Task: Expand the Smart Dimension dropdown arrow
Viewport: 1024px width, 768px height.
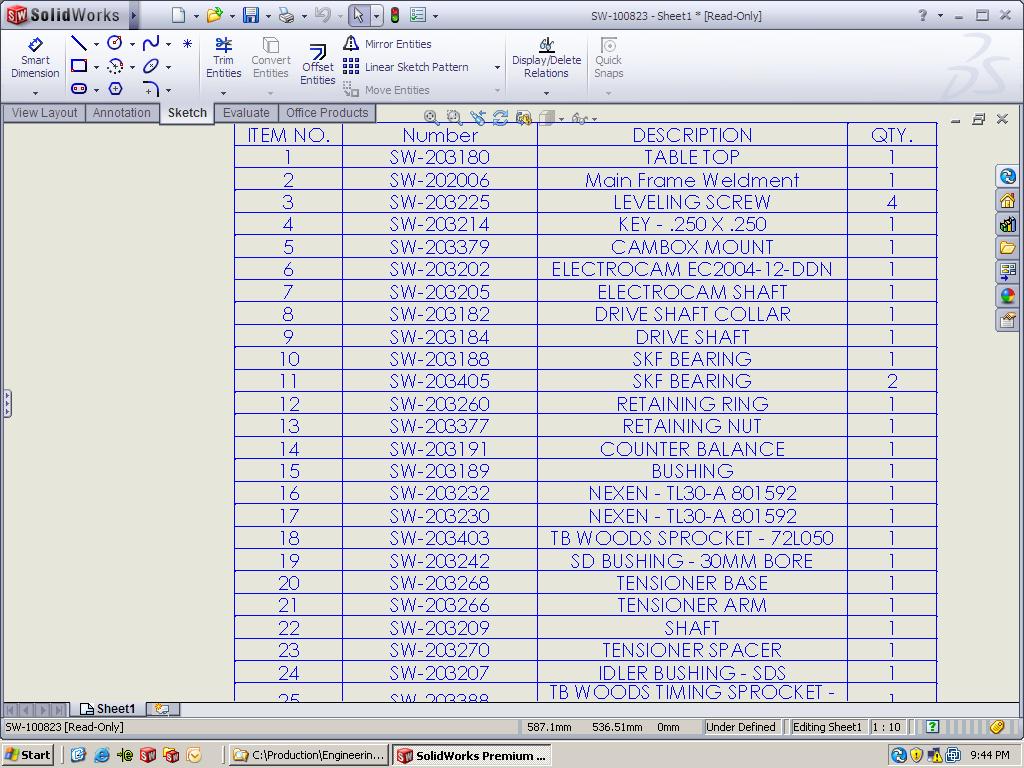Action: pyautogui.click(x=35, y=93)
